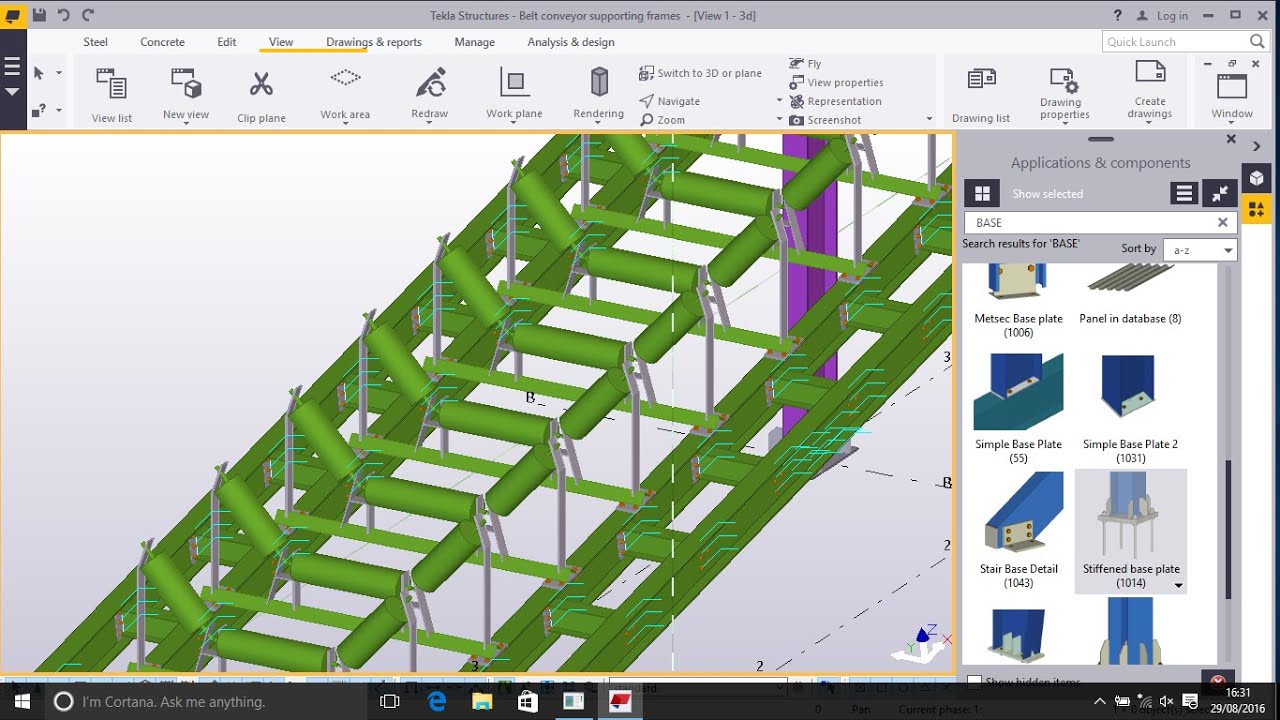Open the Steel ribbon tab
The height and width of the screenshot is (720, 1280).
(x=95, y=42)
